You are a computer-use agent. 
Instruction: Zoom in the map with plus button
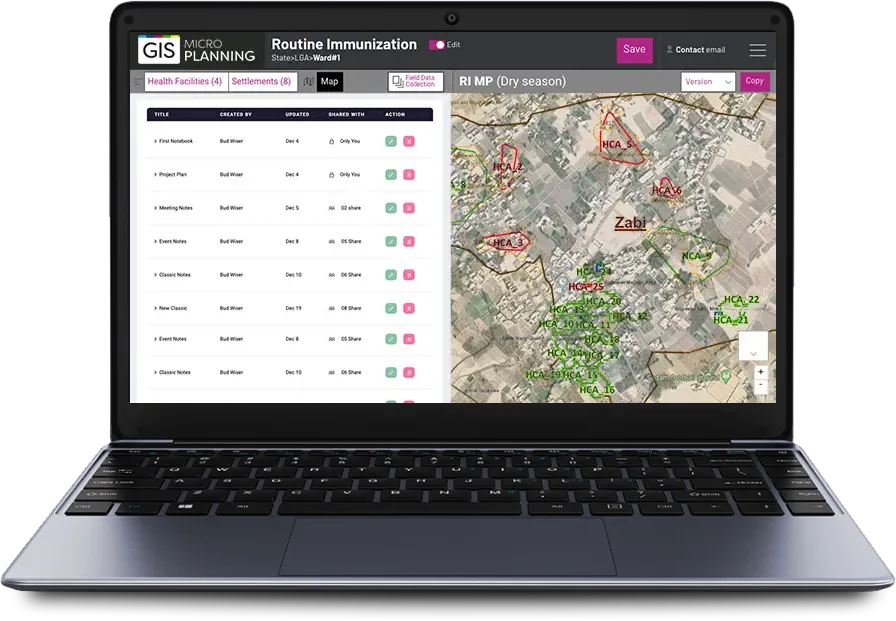761,372
